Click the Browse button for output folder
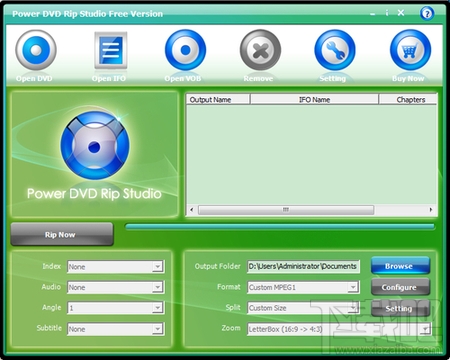The width and height of the screenshot is (450, 360). point(400,266)
